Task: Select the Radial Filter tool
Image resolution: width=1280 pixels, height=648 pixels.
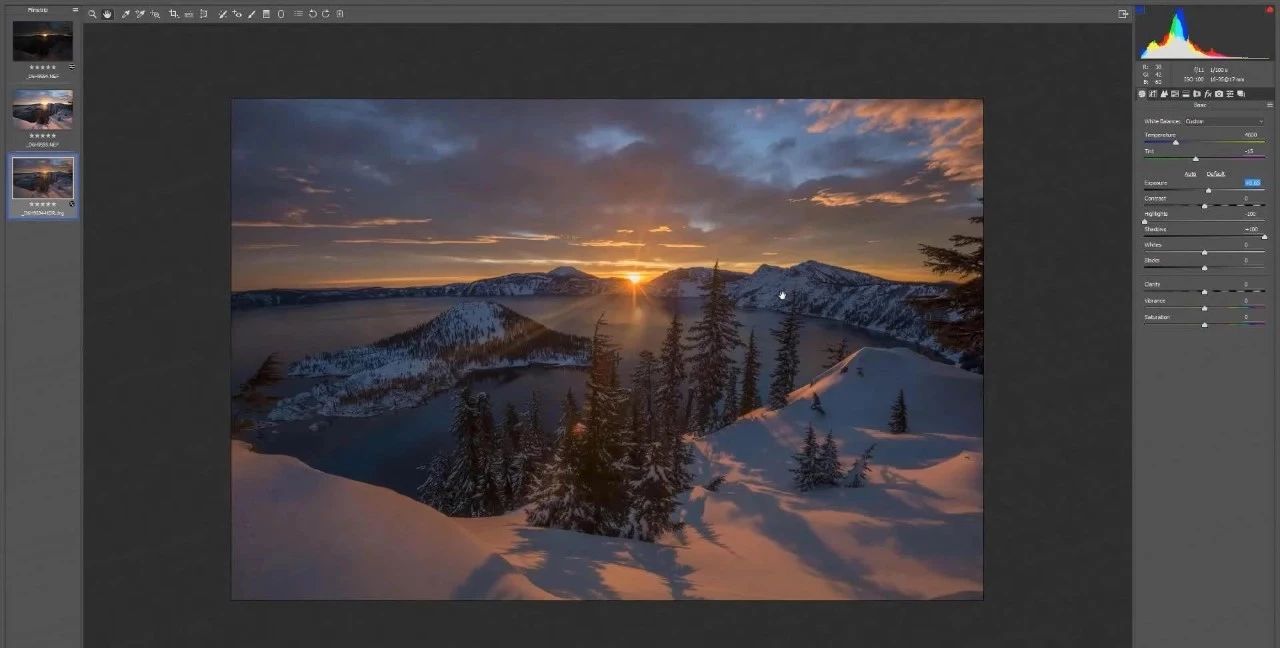Action: point(280,14)
